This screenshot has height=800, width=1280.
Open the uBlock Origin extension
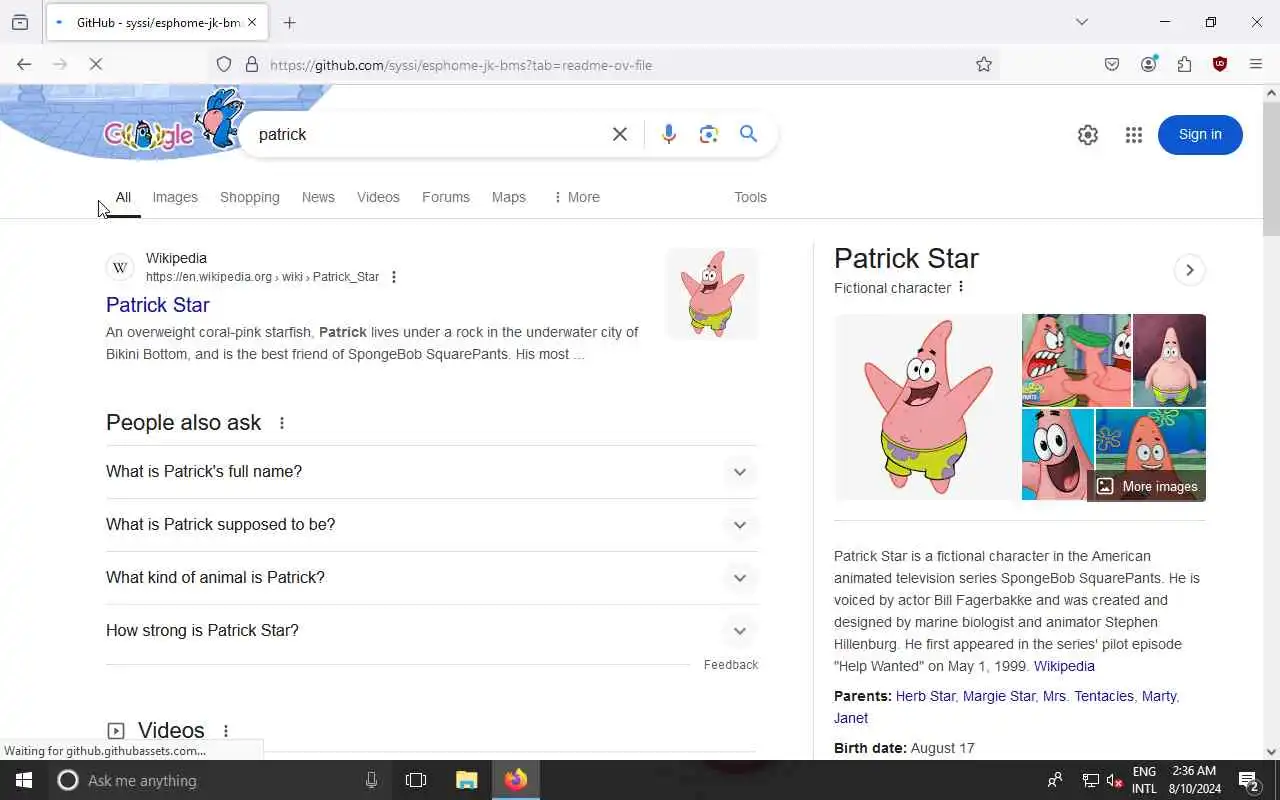(1220, 65)
